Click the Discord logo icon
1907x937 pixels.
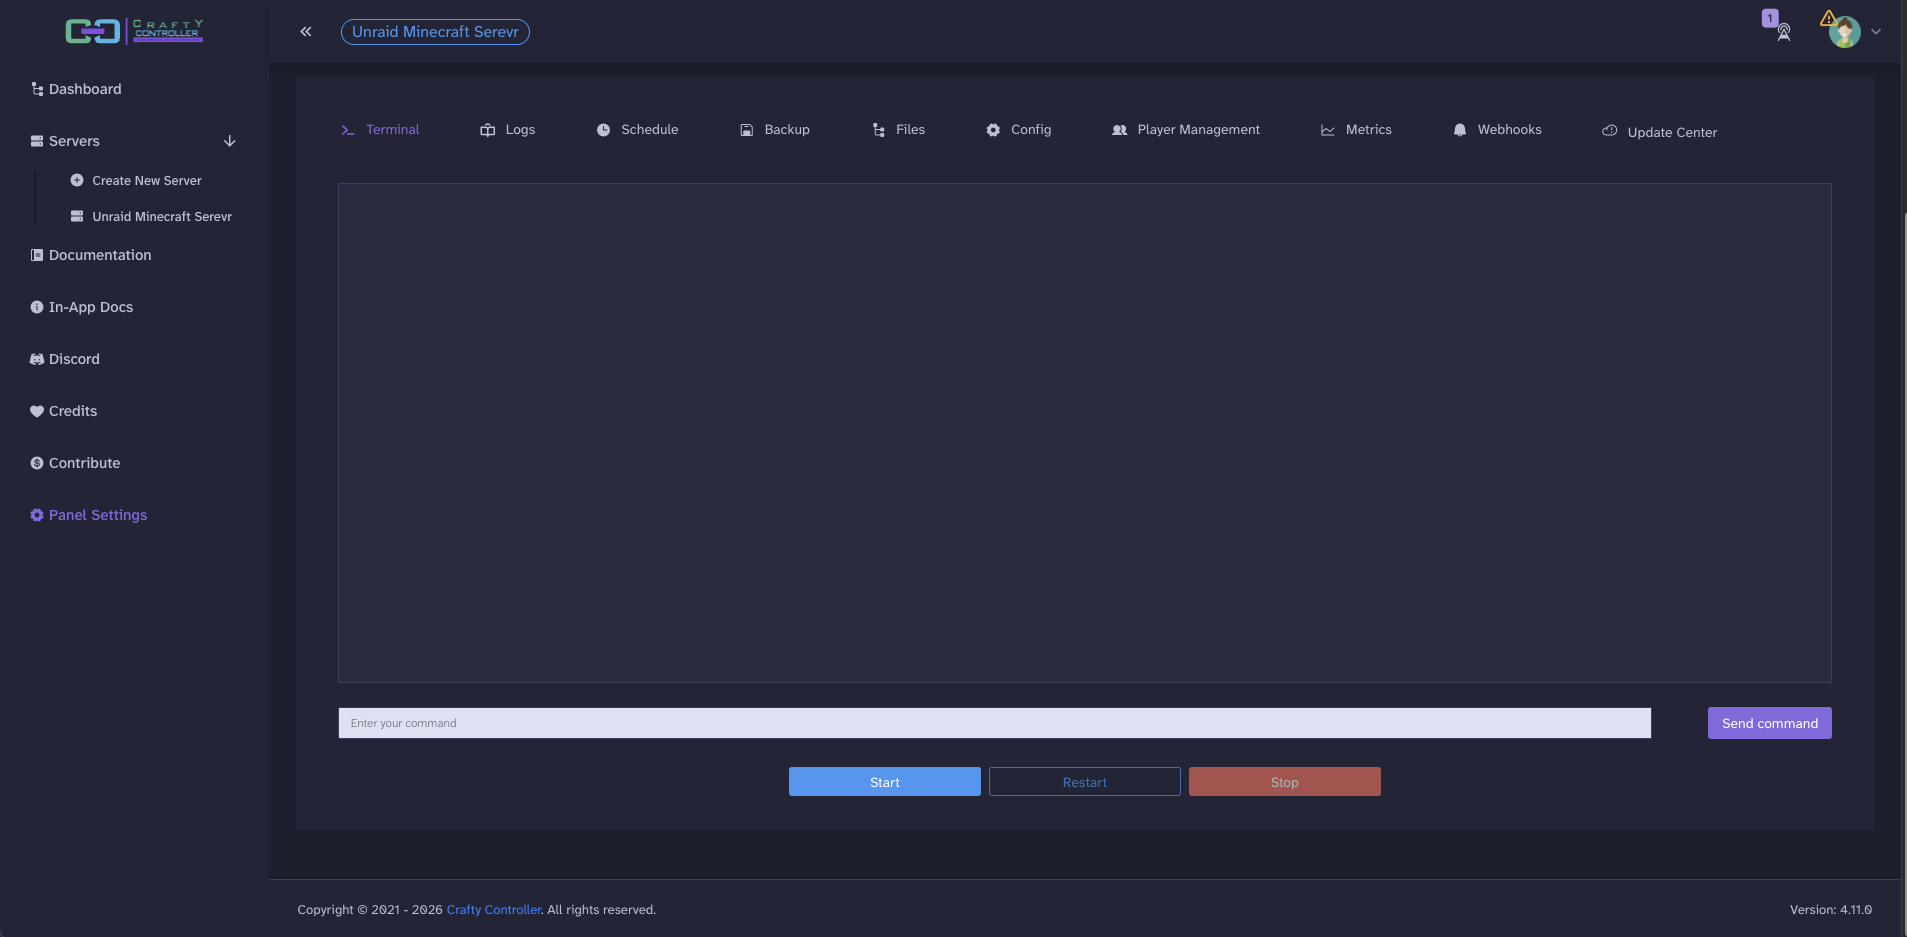click(37, 359)
